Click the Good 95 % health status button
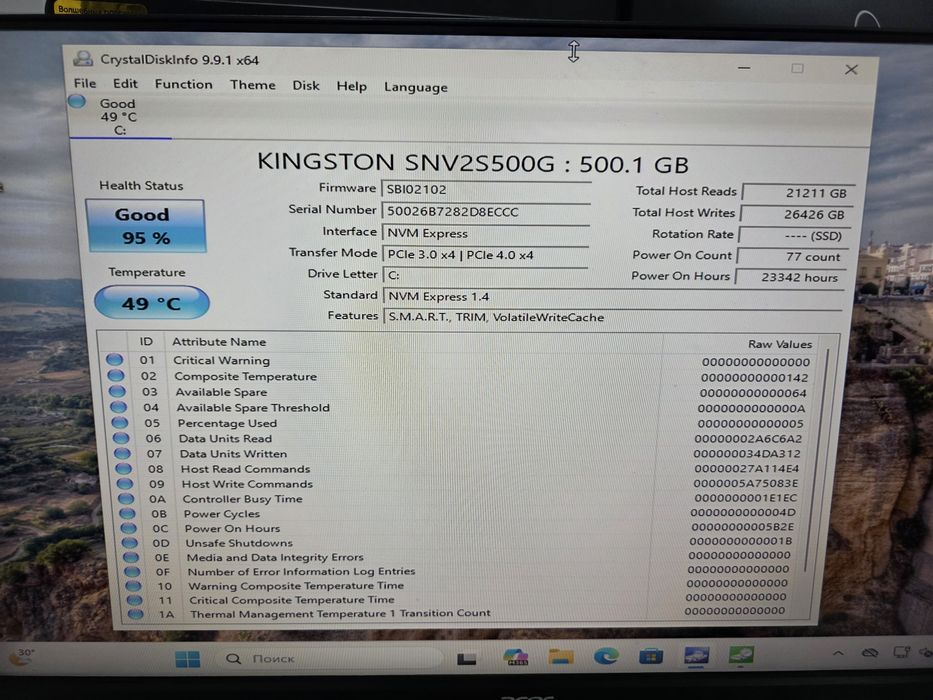Viewport: 933px width, 700px height. coord(146,226)
